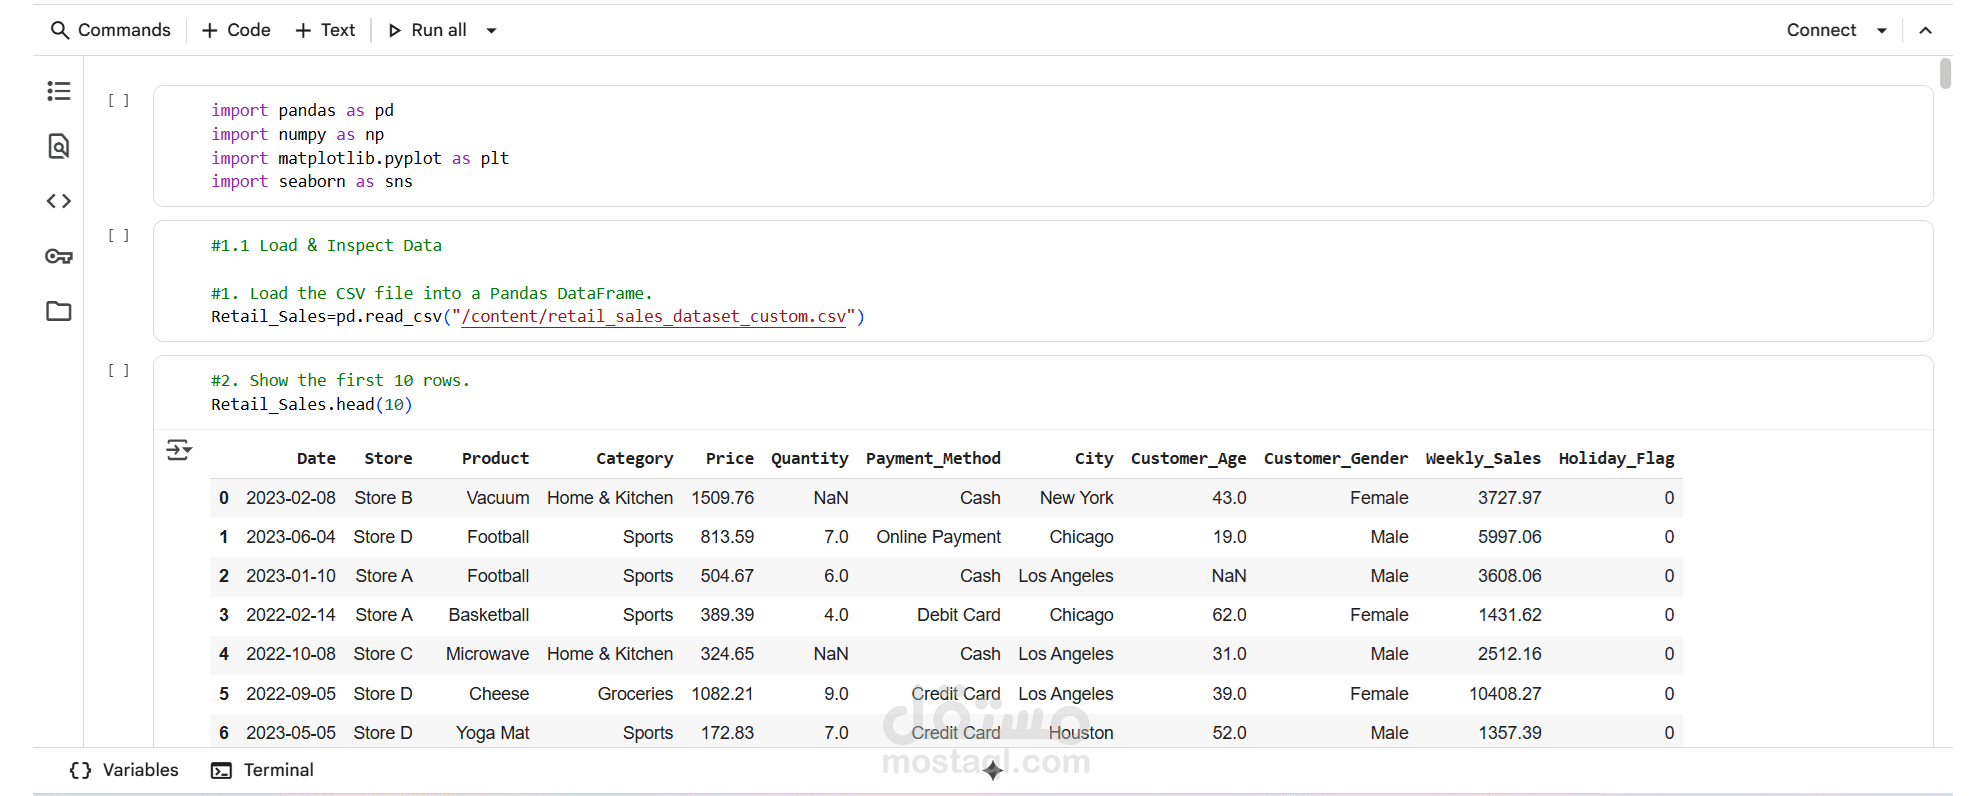Viewport: 1974px width, 796px height.
Task: Select the Basketball product cell
Action: click(x=489, y=615)
